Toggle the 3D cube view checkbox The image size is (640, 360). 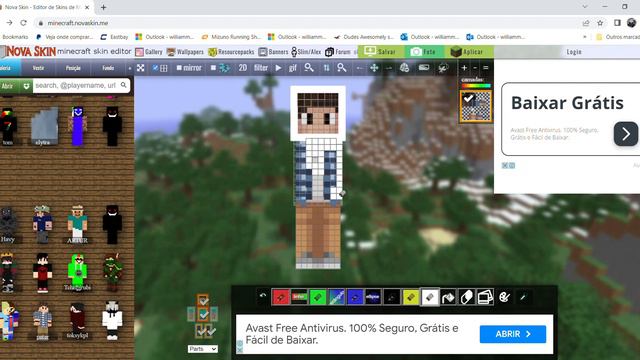coord(213,68)
